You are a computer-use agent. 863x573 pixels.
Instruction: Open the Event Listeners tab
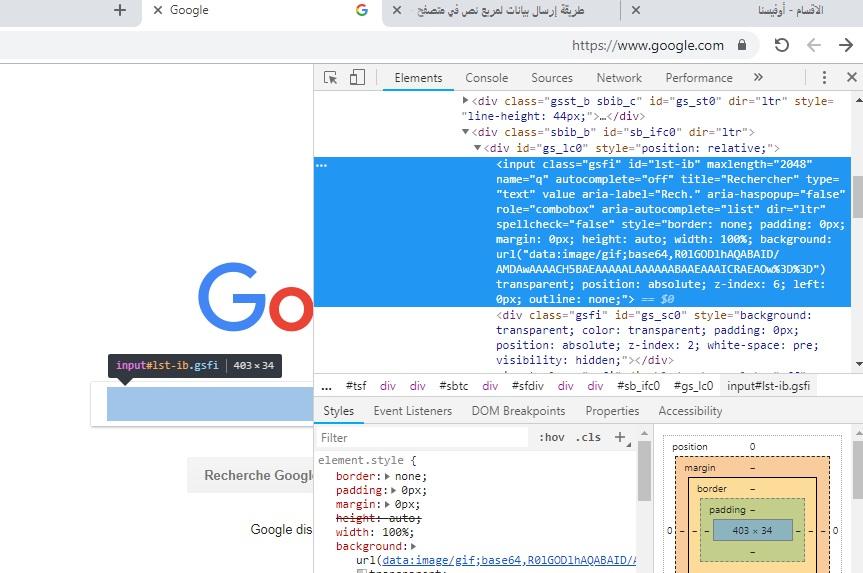click(412, 411)
